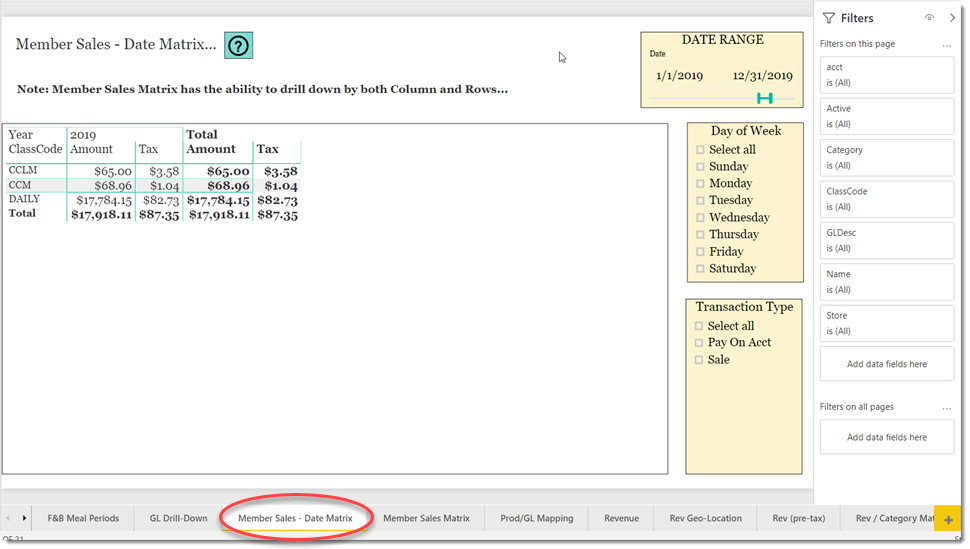970x549 pixels.
Task: Check Select all in Day of Week
Action: coord(700,149)
